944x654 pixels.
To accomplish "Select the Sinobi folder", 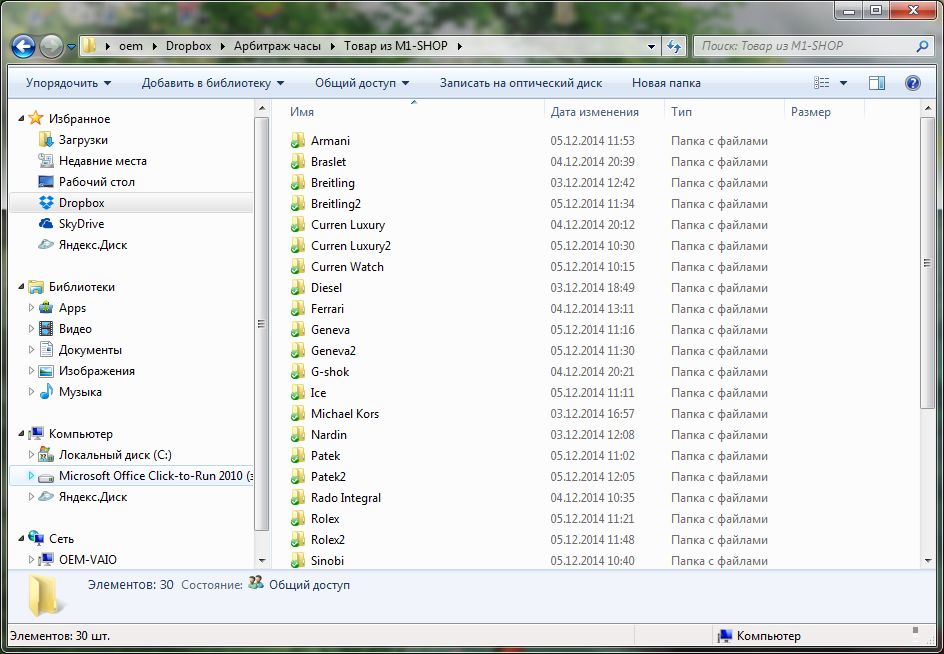I will point(327,561).
